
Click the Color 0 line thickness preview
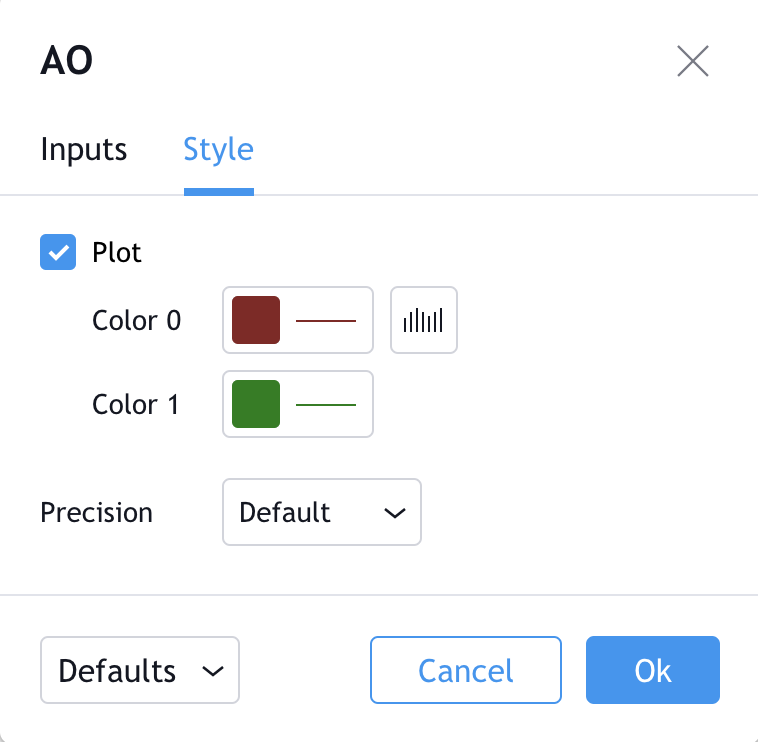[326, 320]
